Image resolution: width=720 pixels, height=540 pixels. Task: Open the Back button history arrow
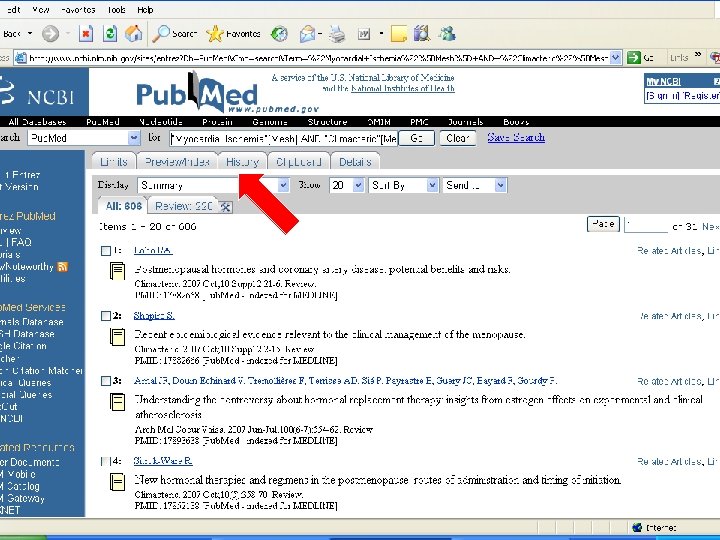coord(30,34)
